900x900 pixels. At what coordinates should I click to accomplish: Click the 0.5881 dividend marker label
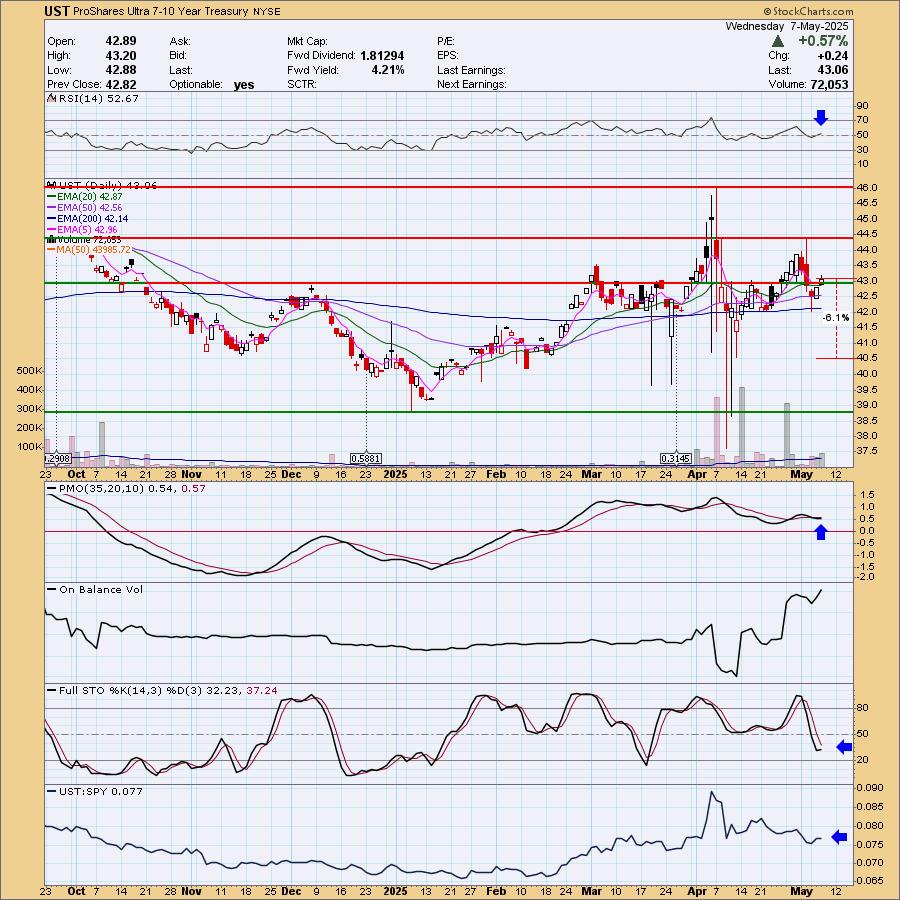pyautogui.click(x=366, y=459)
